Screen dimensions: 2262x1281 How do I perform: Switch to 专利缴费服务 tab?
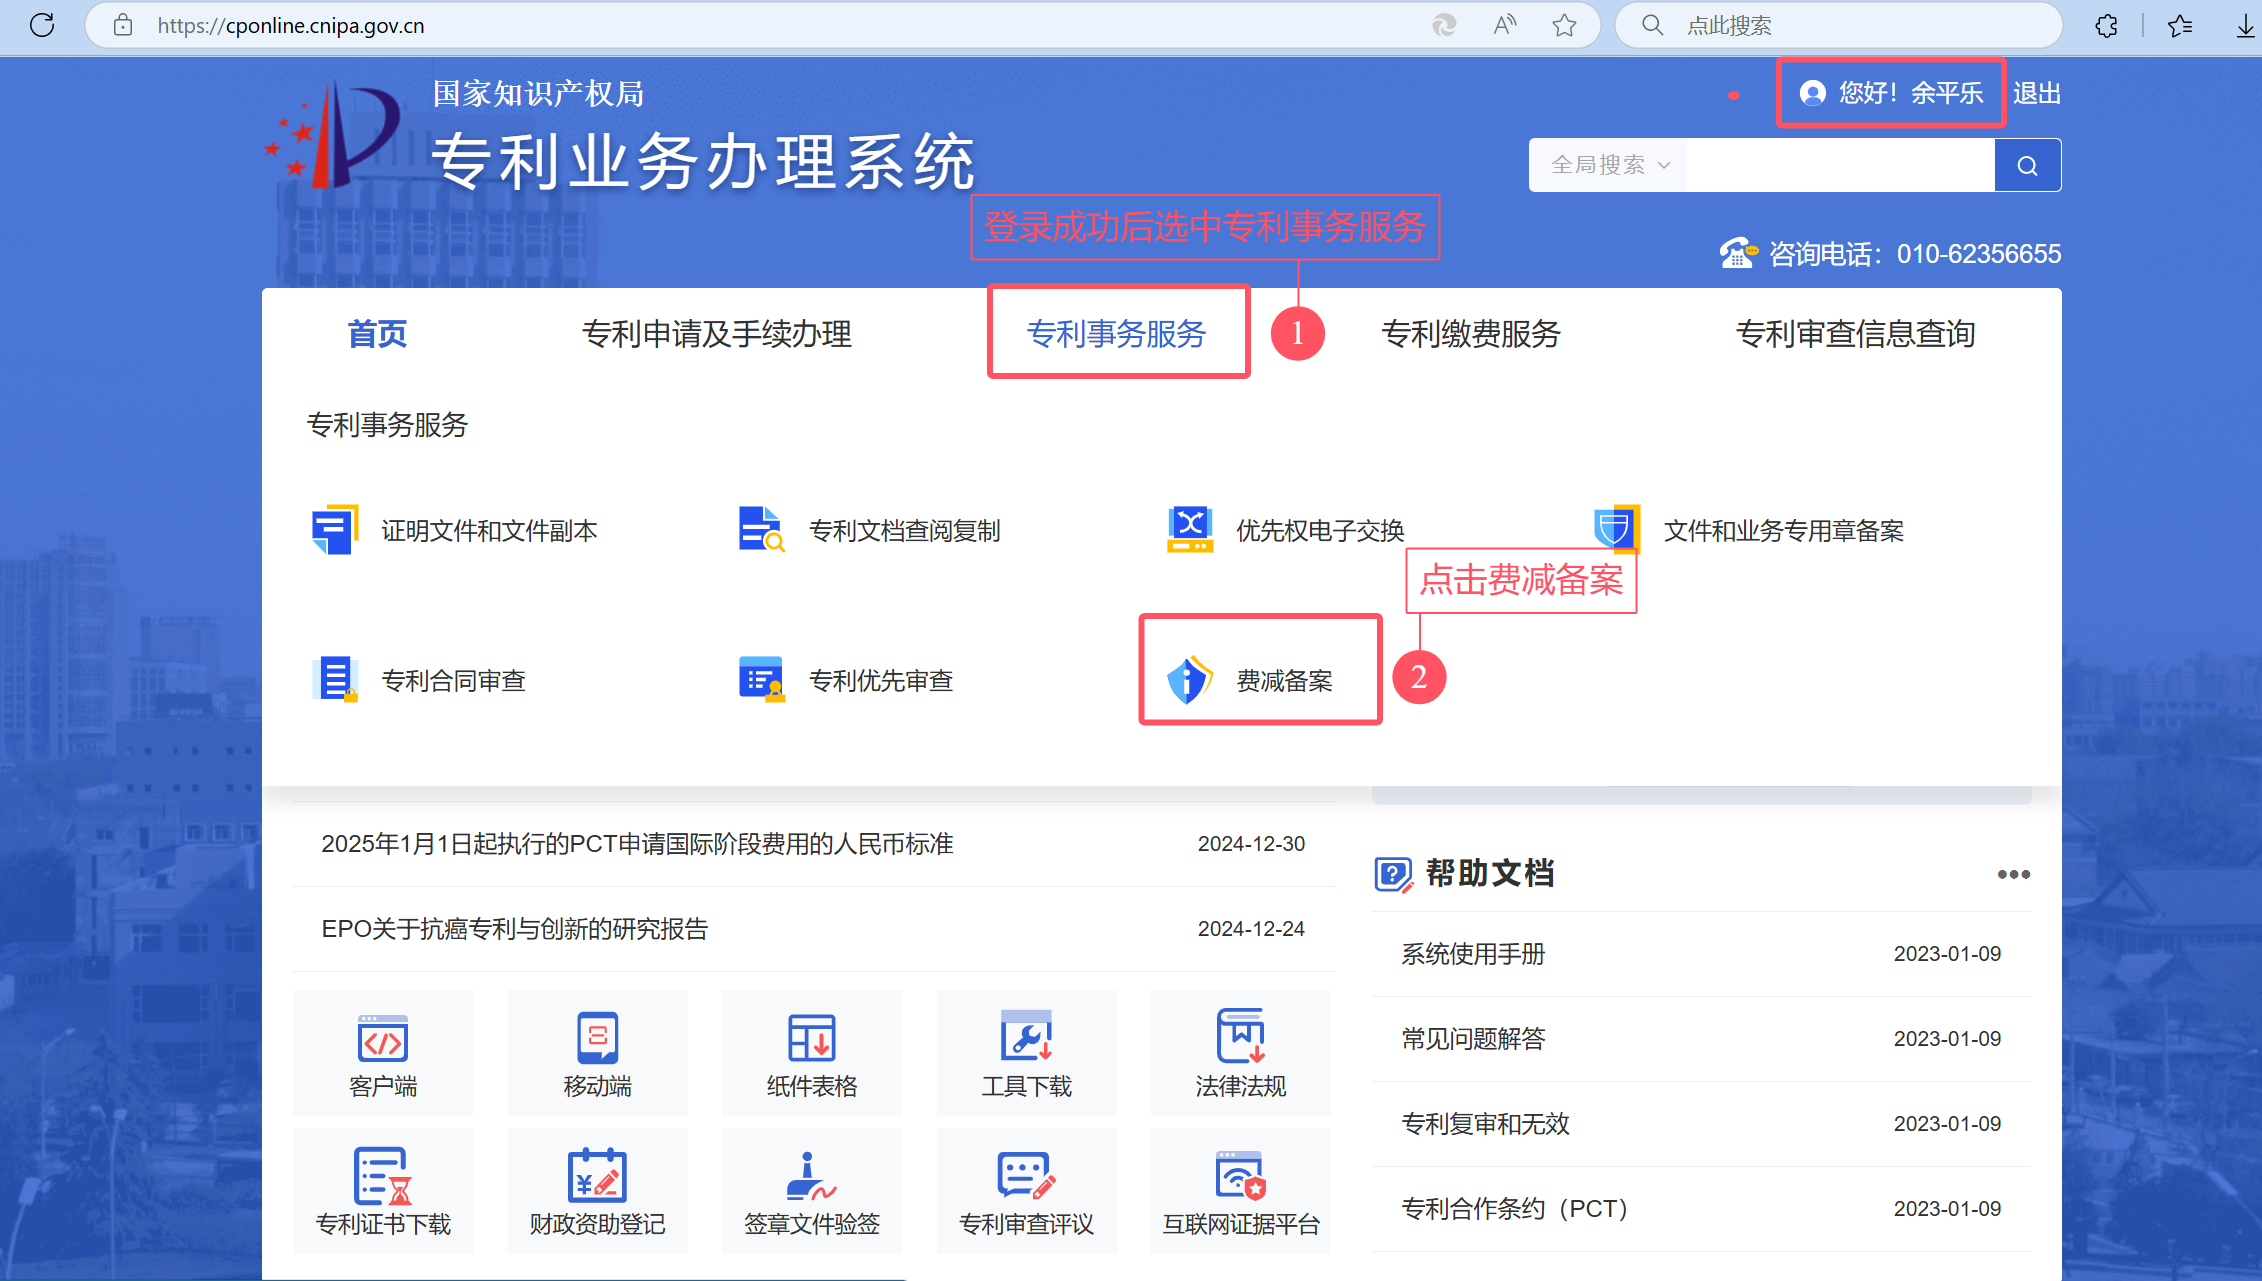point(1470,334)
